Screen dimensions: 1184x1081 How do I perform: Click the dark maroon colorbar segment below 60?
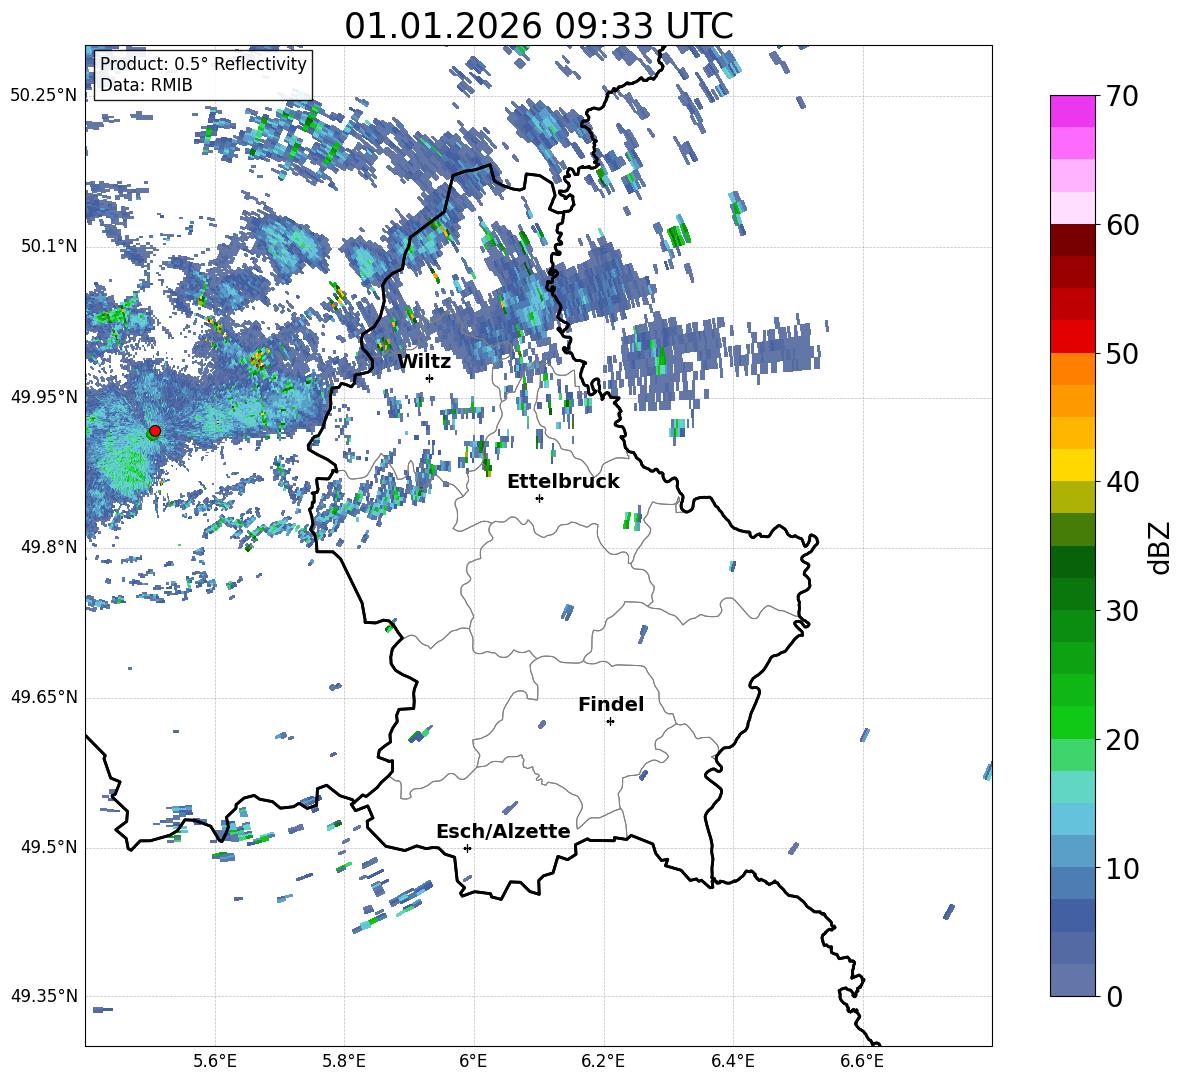(x=1072, y=240)
